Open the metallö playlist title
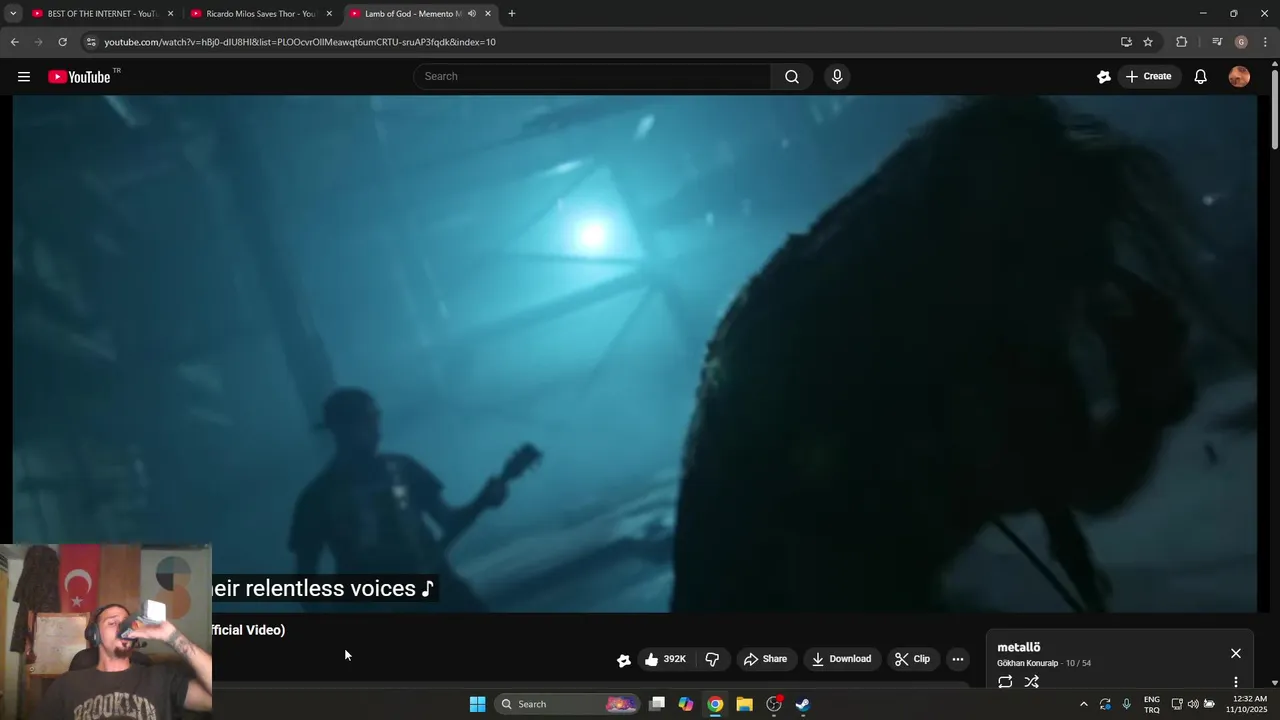The width and height of the screenshot is (1280, 720). coord(1019,647)
